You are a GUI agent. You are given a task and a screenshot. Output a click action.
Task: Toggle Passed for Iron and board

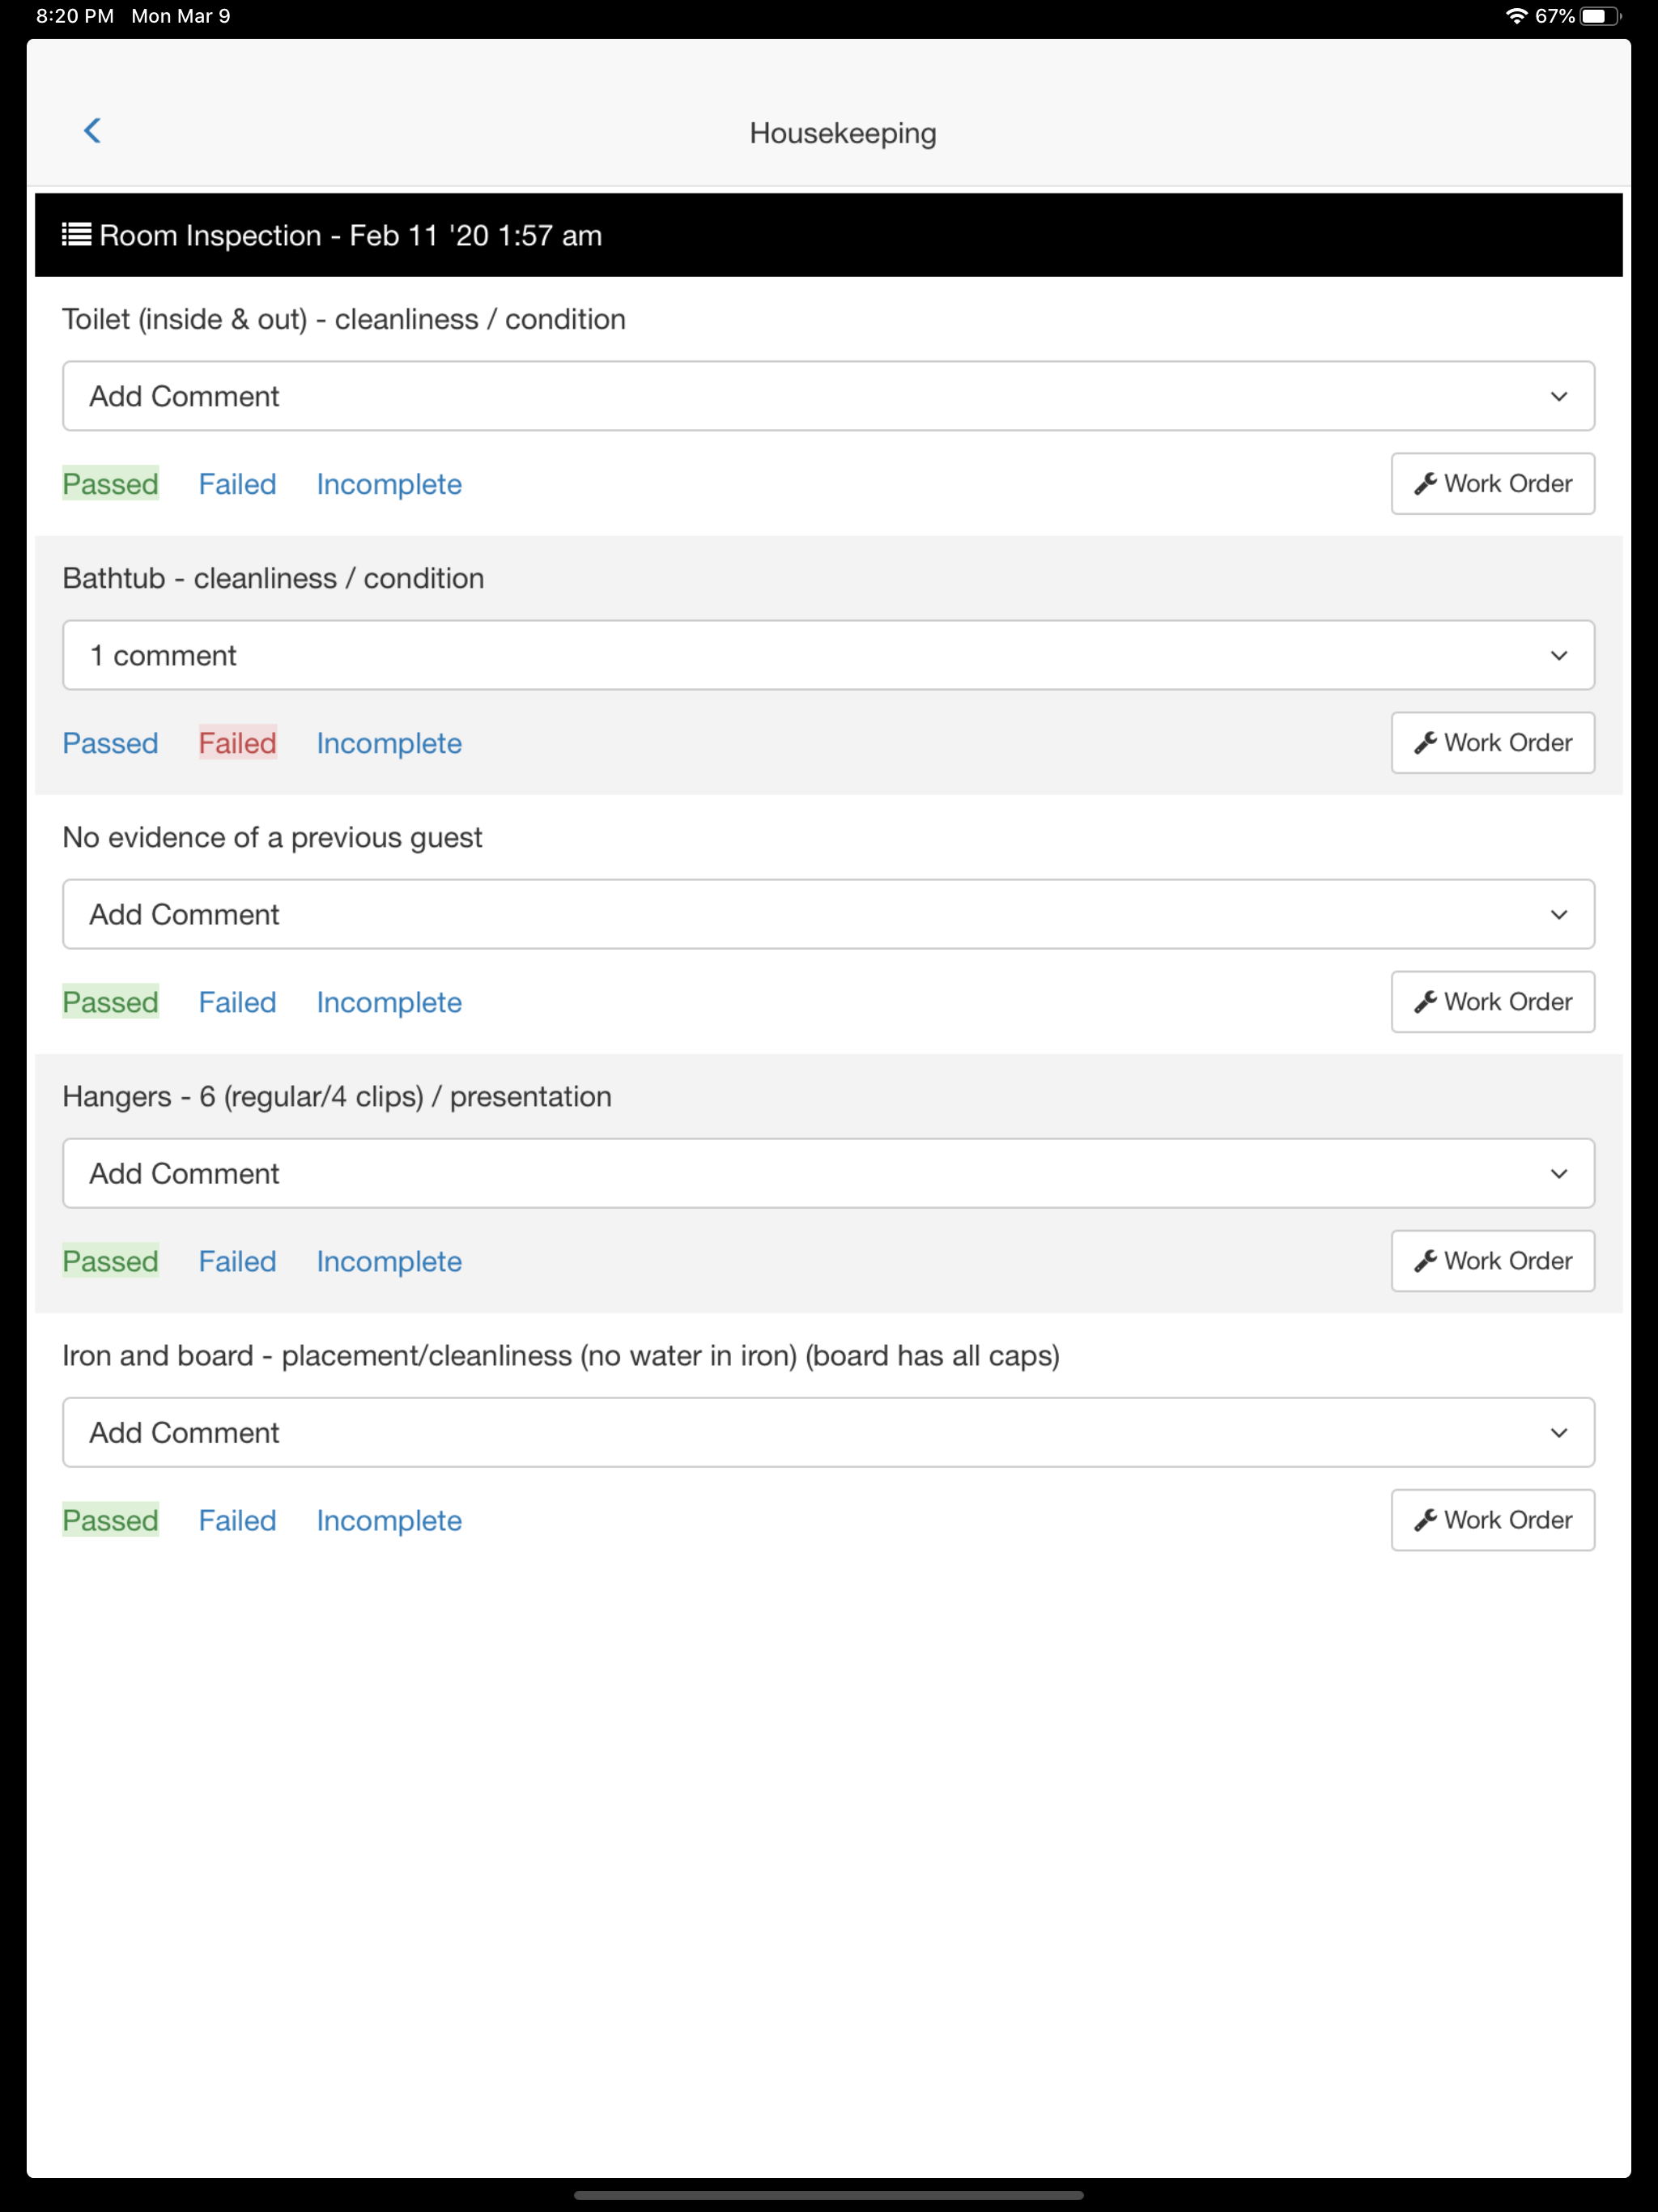tap(111, 1520)
